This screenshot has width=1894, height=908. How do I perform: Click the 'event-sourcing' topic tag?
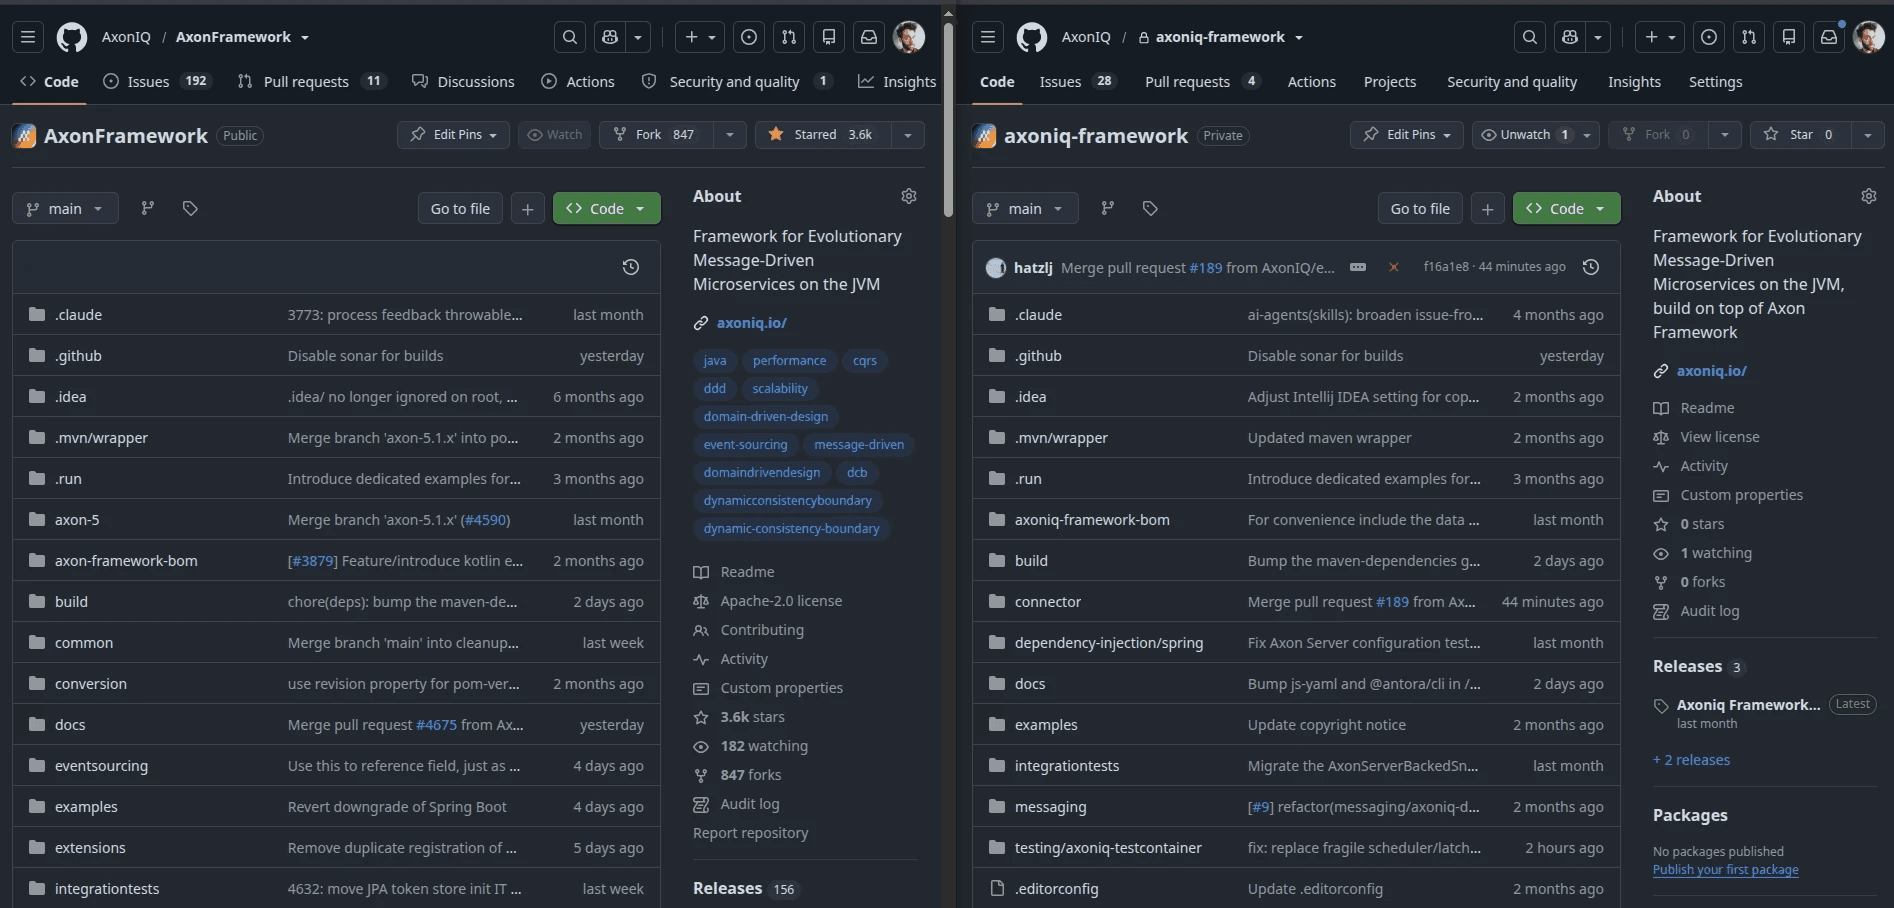(745, 445)
